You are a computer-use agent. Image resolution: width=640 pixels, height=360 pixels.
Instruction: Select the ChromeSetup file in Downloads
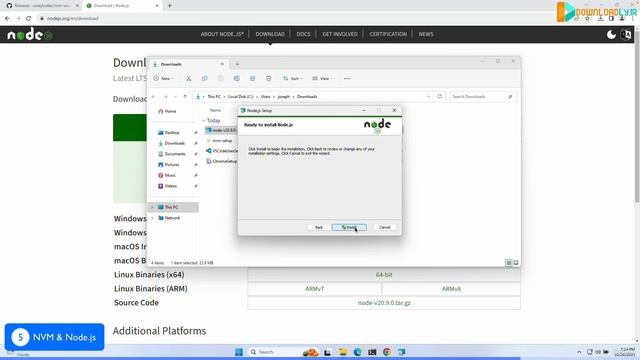(221, 161)
